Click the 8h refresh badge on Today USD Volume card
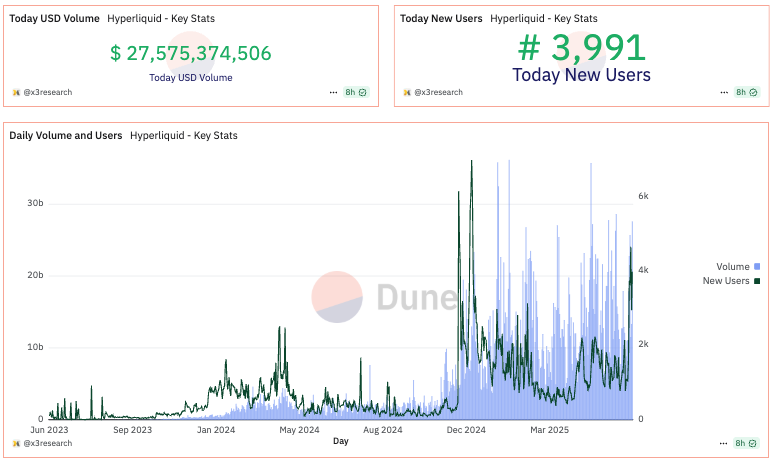Screen dimensions: 775x464 [356, 92]
